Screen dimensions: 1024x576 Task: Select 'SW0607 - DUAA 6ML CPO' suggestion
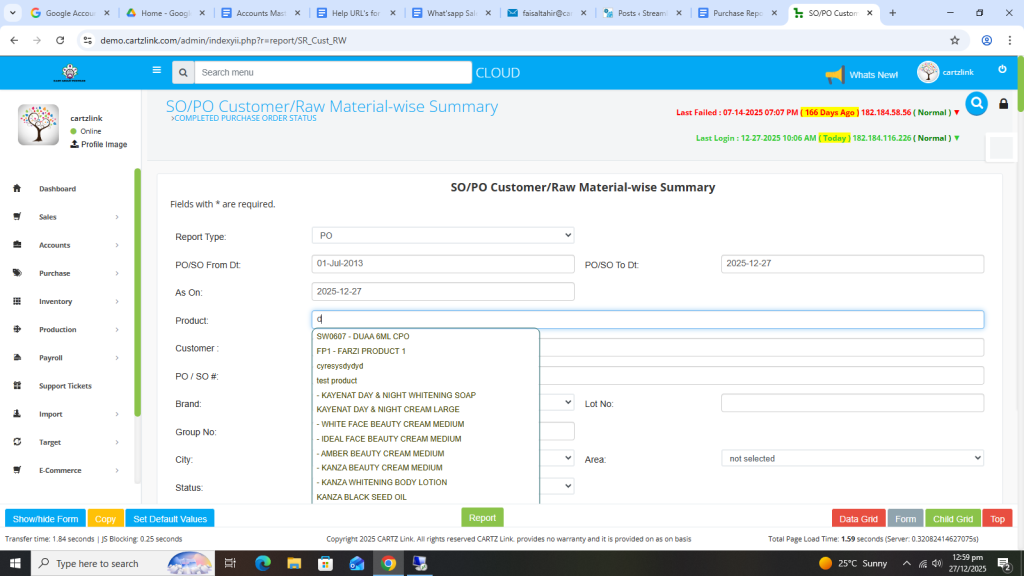tap(363, 337)
